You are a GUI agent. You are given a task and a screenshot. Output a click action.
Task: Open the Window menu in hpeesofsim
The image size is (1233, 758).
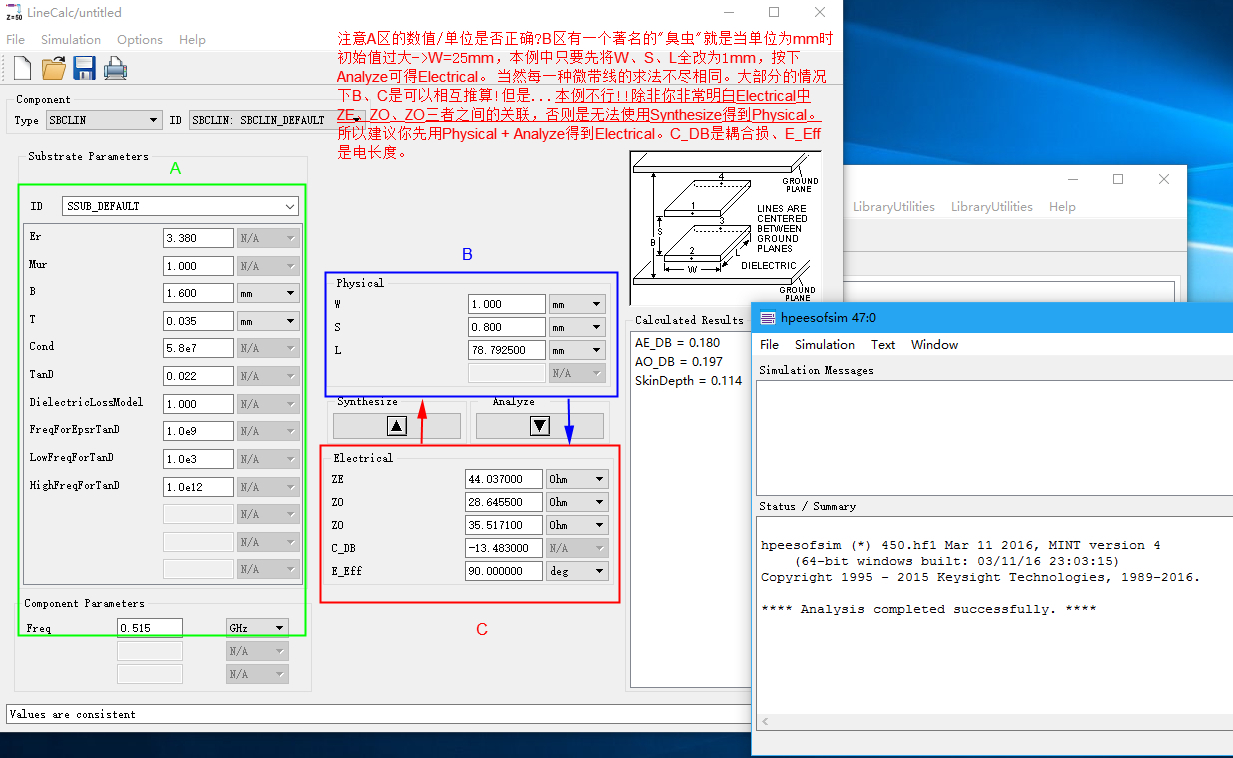coord(934,345)
